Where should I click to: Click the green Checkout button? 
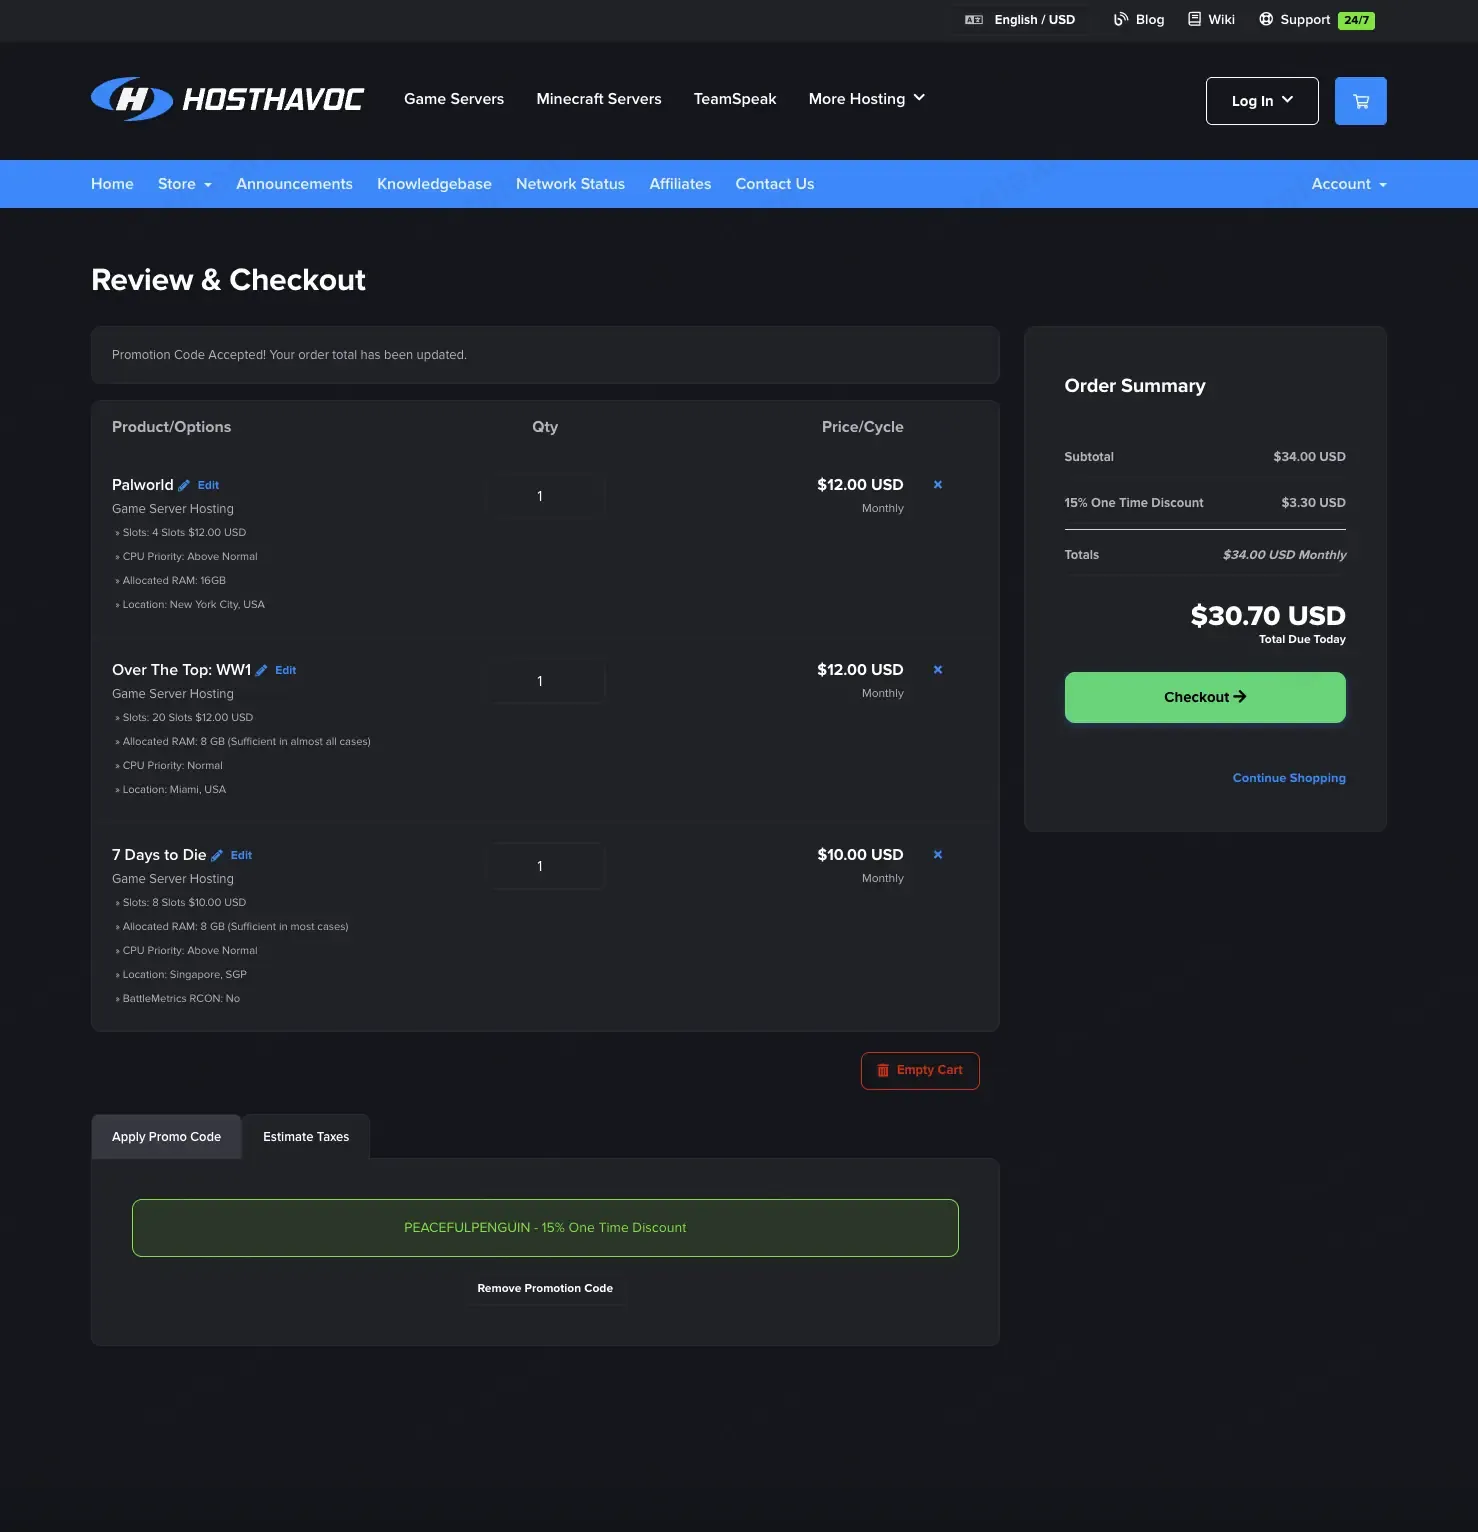[x=1205, y=697]
